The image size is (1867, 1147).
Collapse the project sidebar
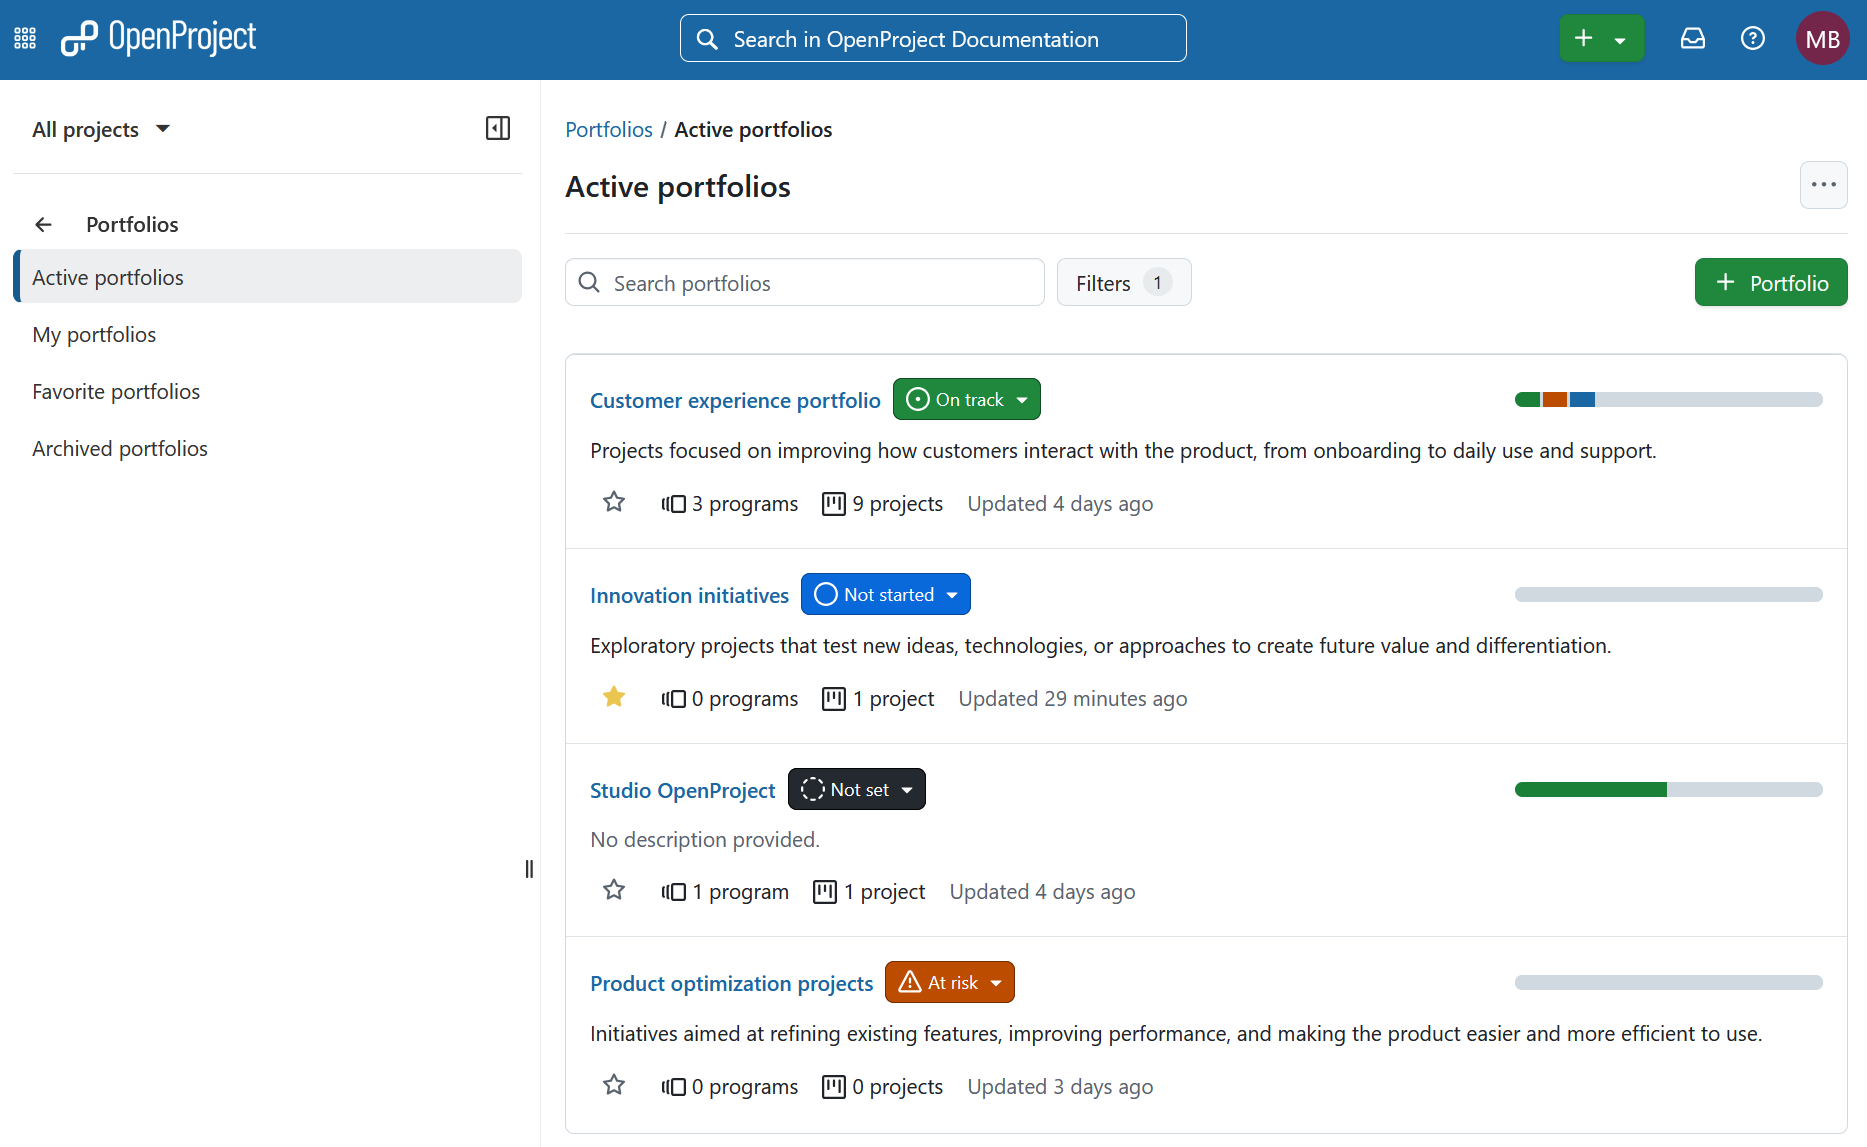tap(497, 128)
